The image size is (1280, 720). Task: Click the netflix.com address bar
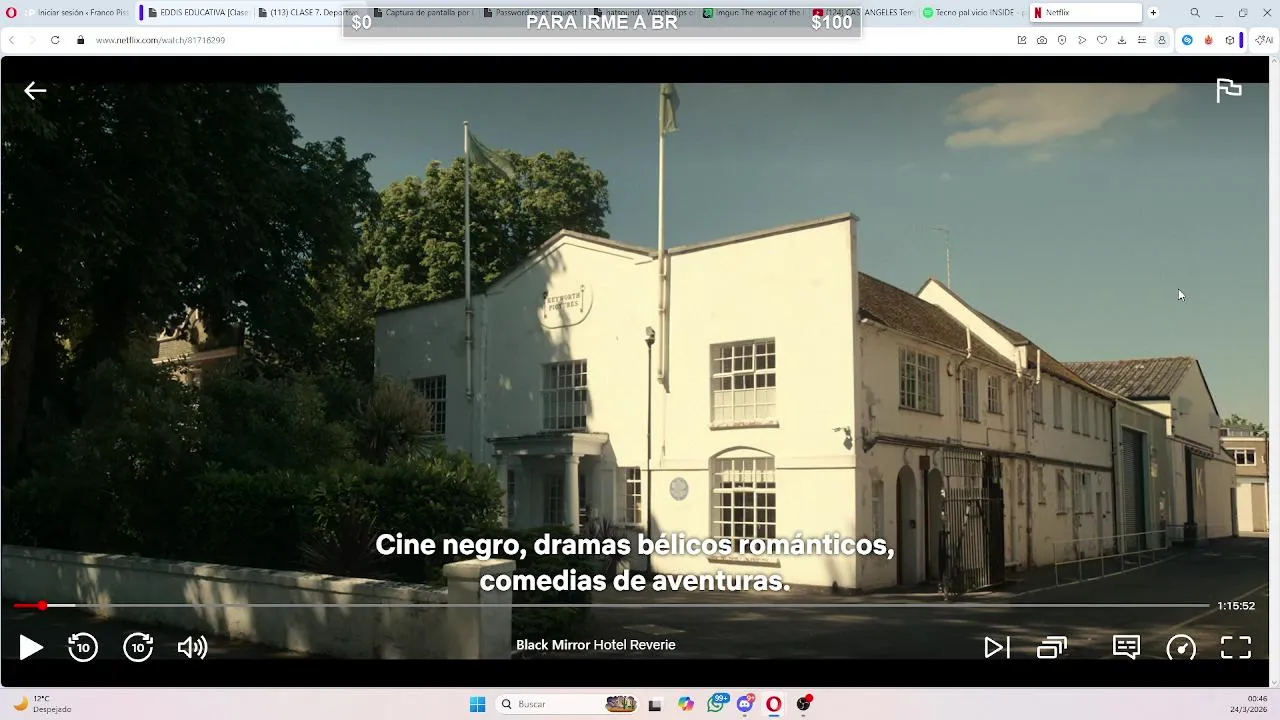pos(540,40)
